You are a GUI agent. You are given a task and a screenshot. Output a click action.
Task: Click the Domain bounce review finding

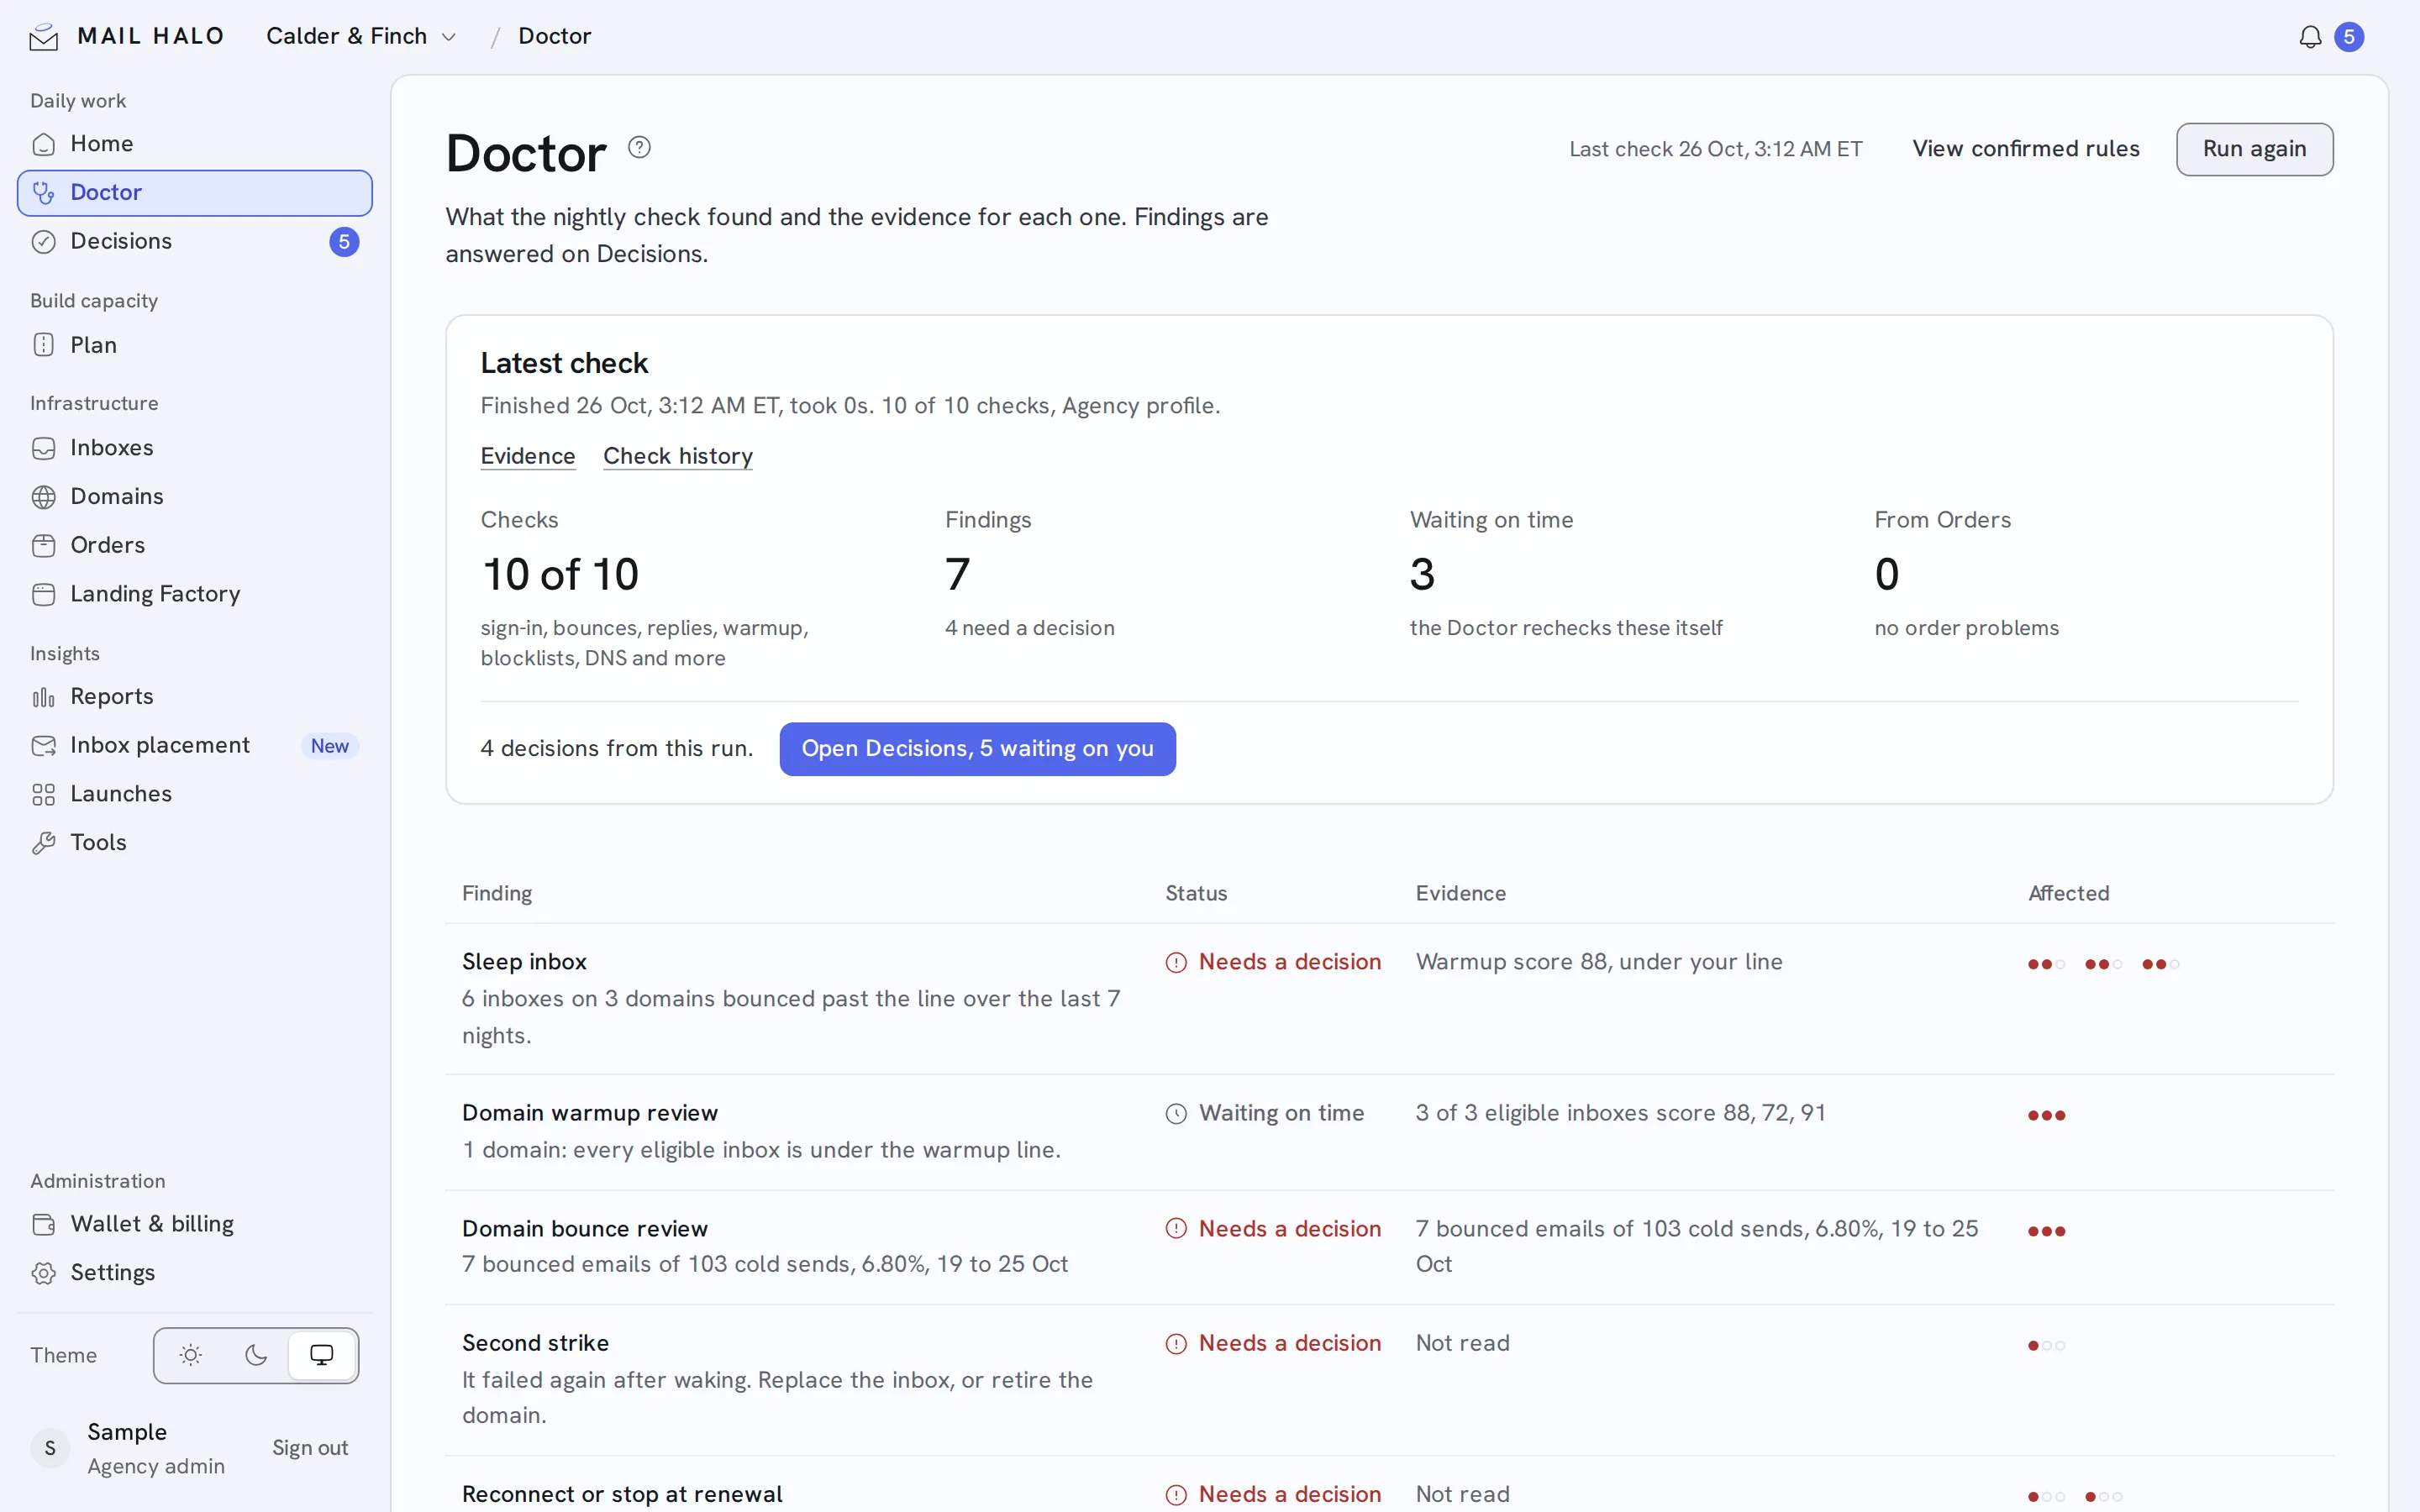pyautogui.click(x=585, y=1229)
